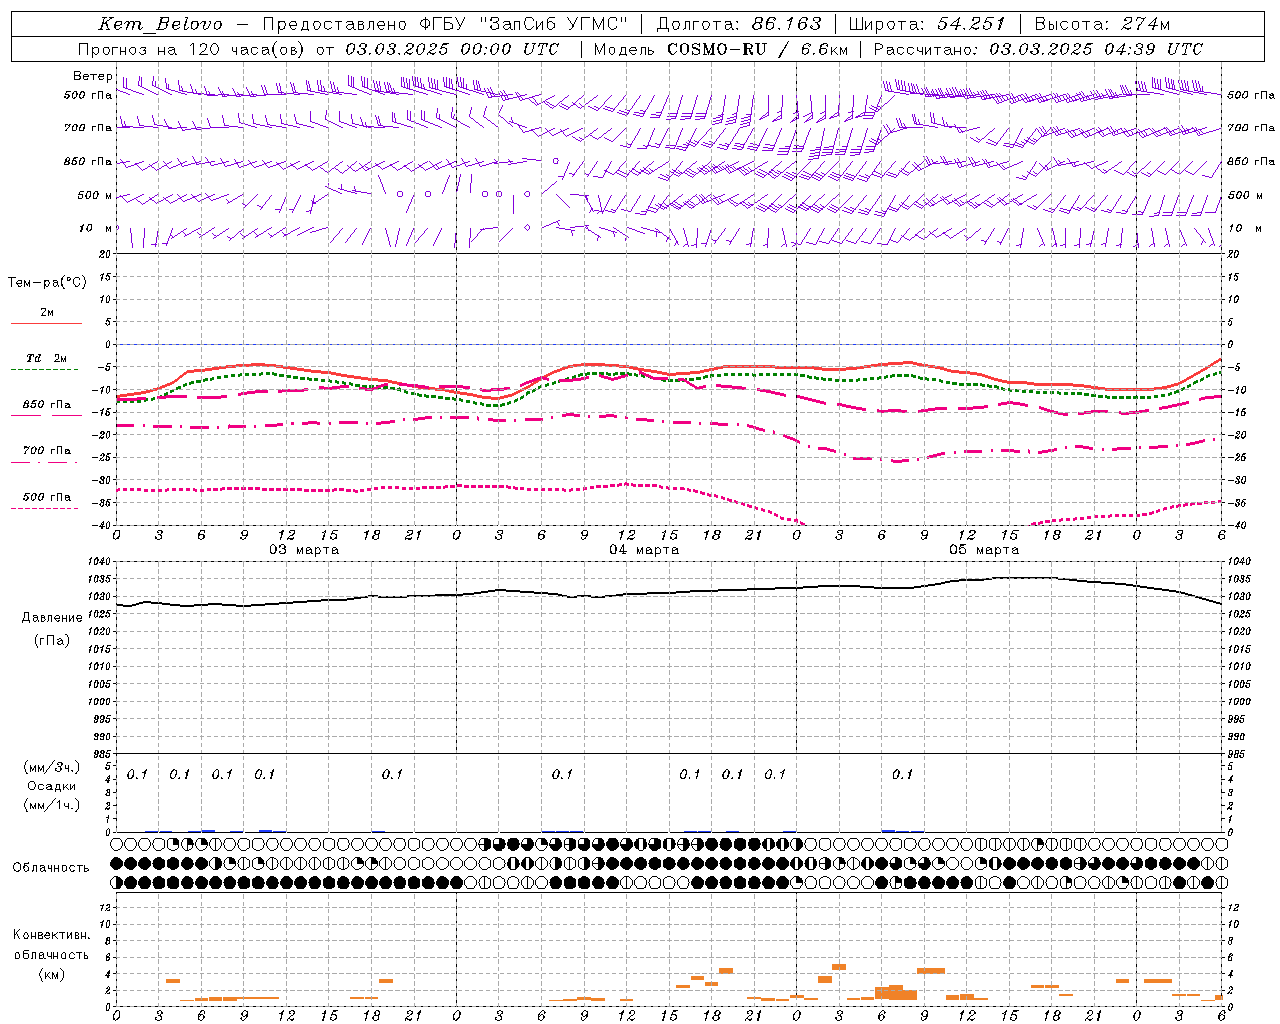Viewport: 1280px width, 1024px height.
Task: Click the Конвективн. label
Action: pyautogui.click(x=51, y=935)
